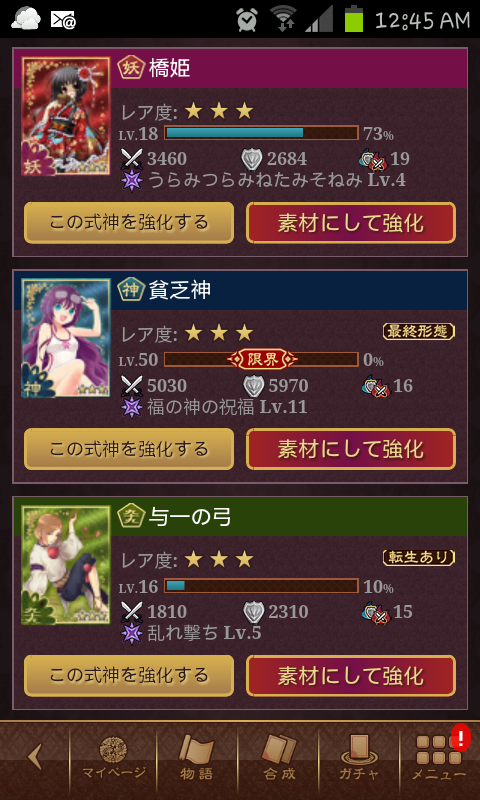
Task: Click 与一の弓's この式神を強化する button
Action: (x=129, y=676)
